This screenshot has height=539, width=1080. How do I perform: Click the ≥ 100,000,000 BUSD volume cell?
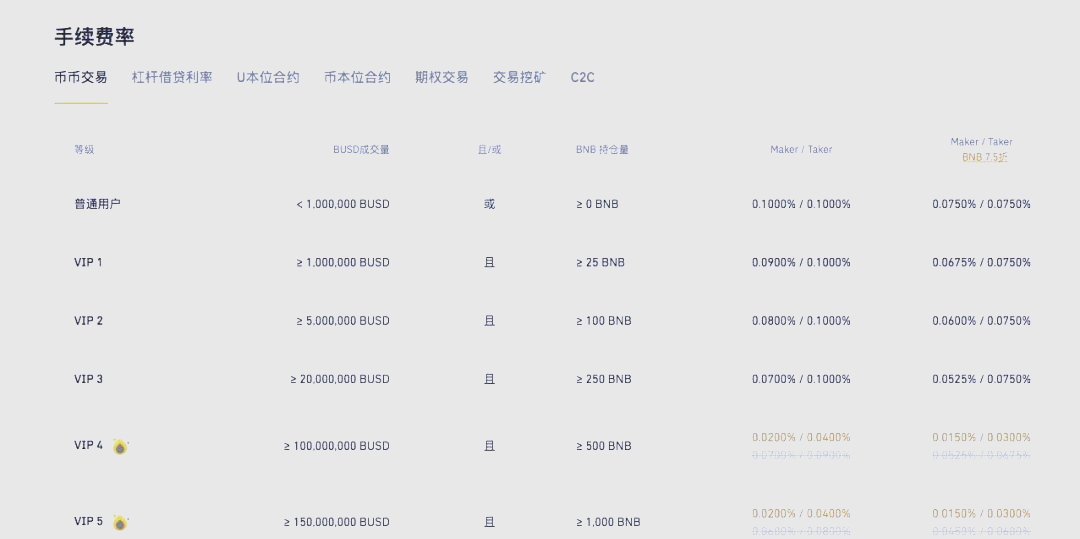337,446
